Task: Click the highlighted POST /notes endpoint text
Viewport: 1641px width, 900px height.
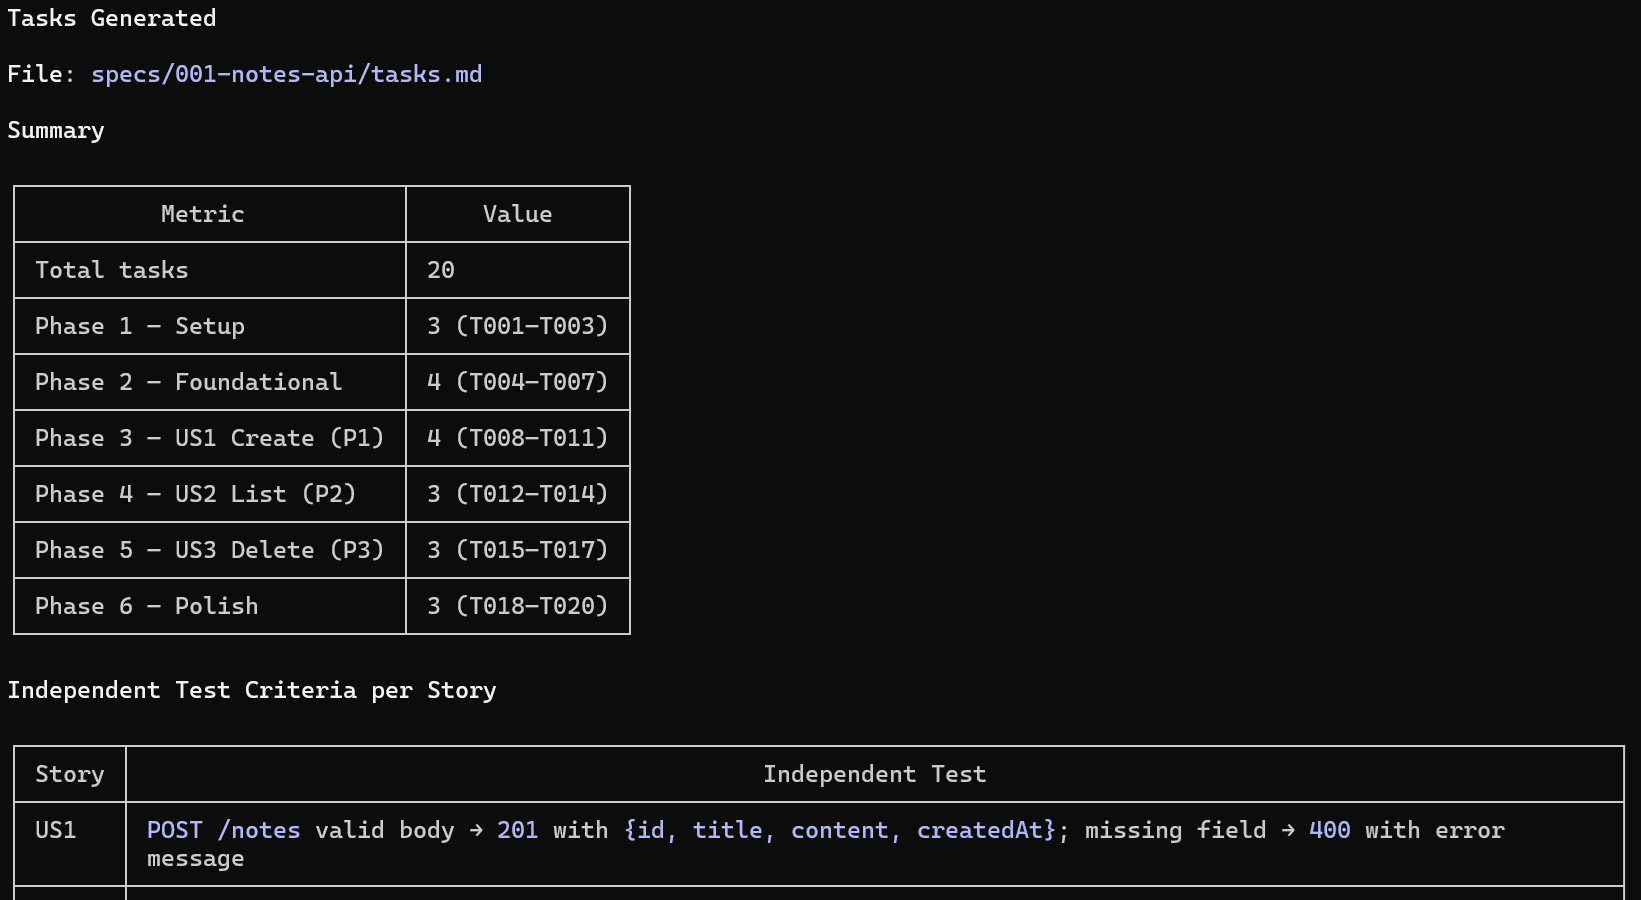Action: tap(222, 829)
